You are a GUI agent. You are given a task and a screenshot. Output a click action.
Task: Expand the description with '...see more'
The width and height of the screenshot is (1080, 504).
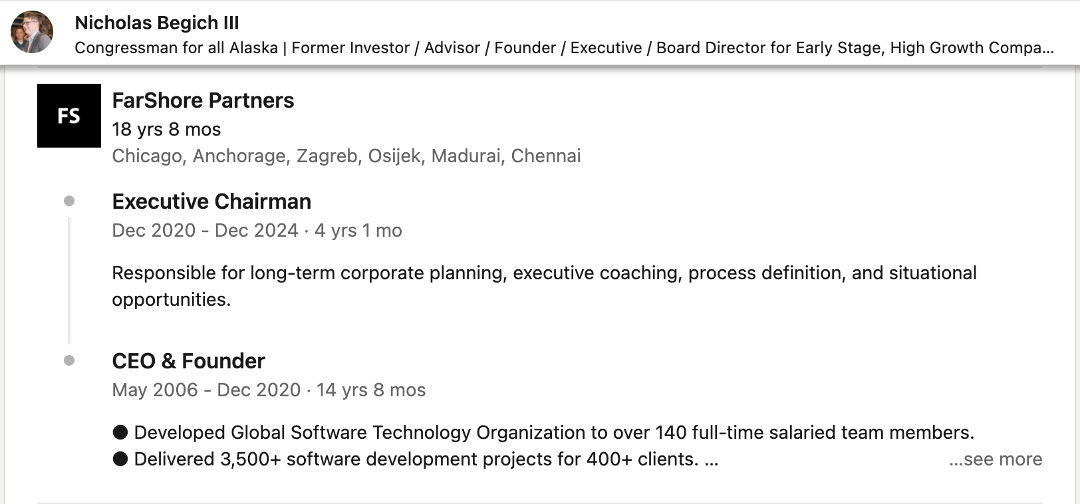coord(995,459)
